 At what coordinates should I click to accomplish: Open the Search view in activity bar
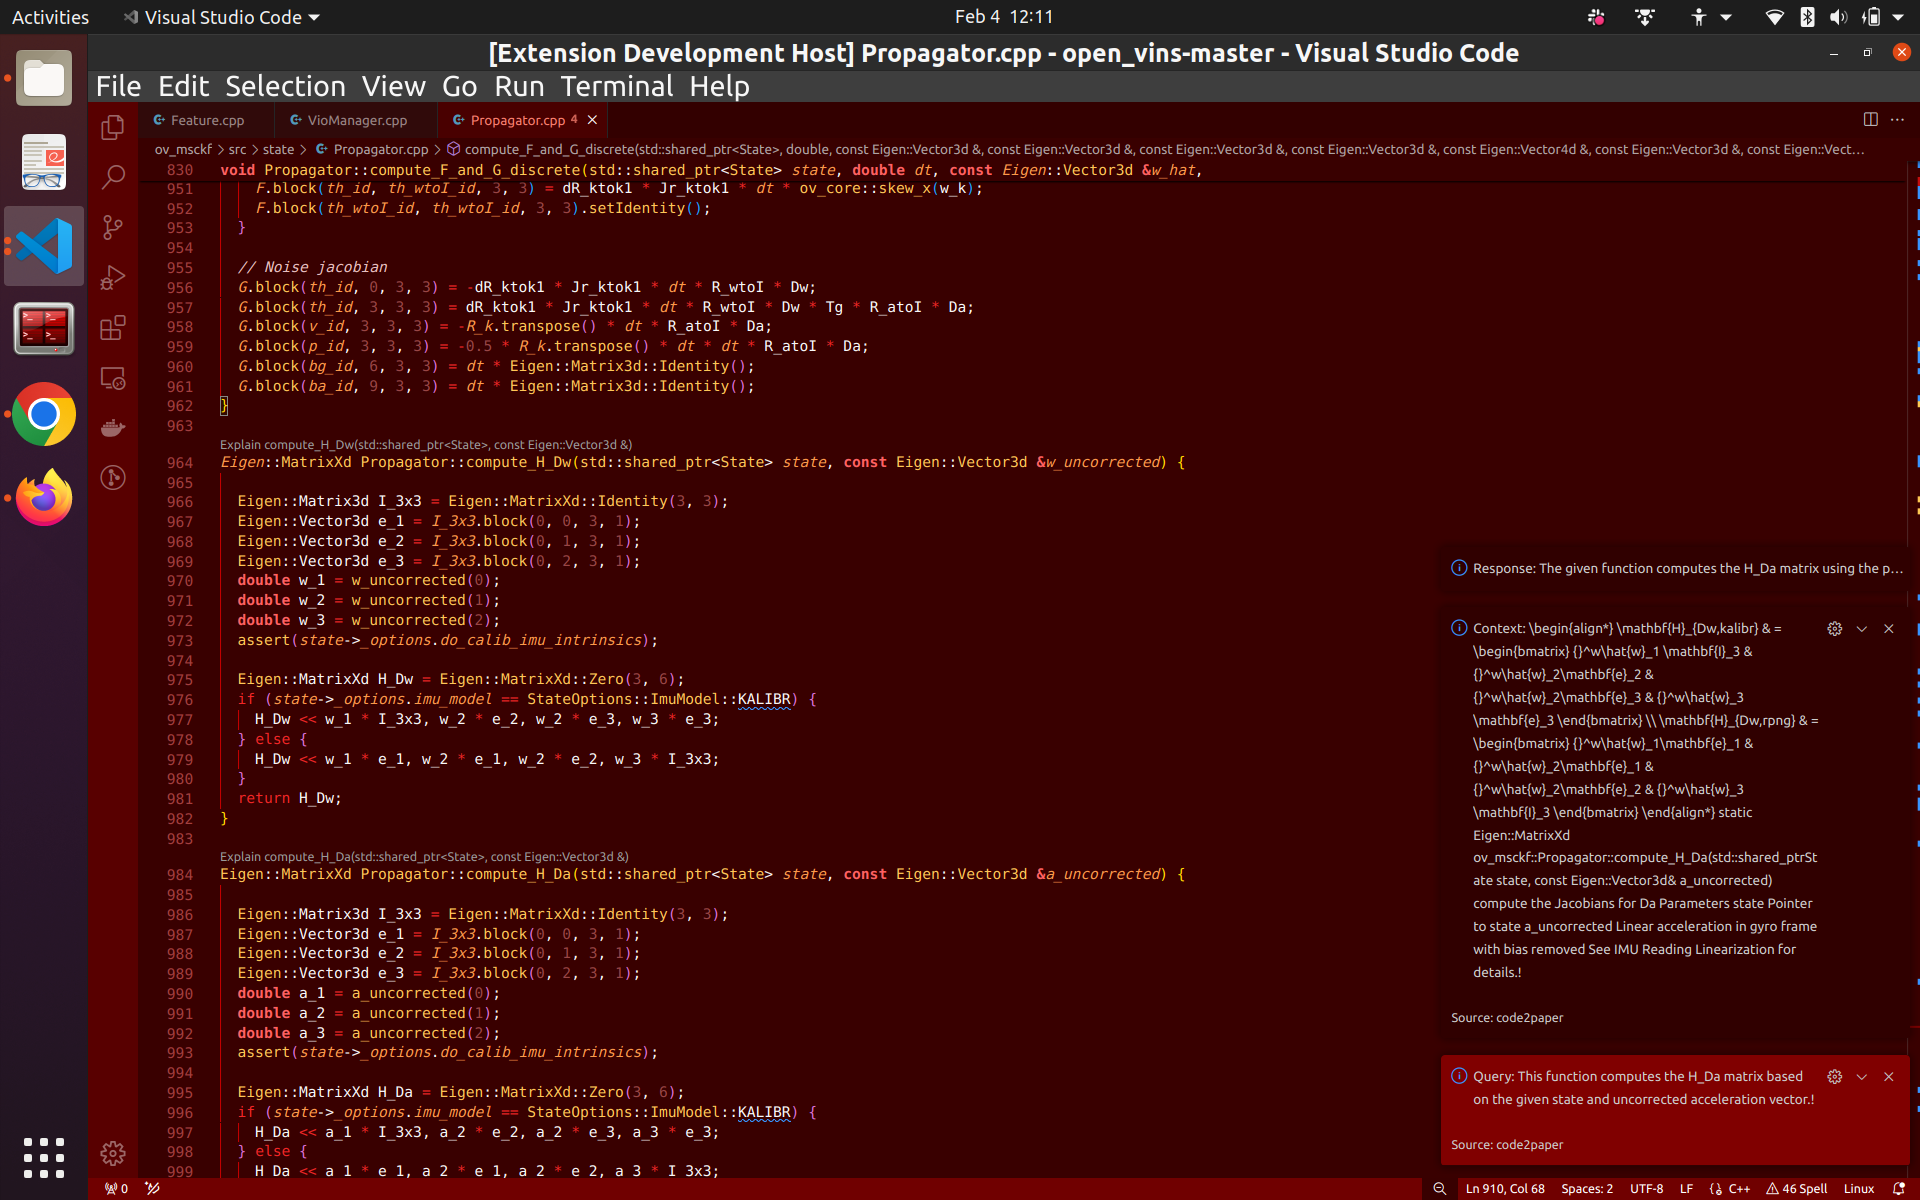pyautogui.click(x=113, y=178)
